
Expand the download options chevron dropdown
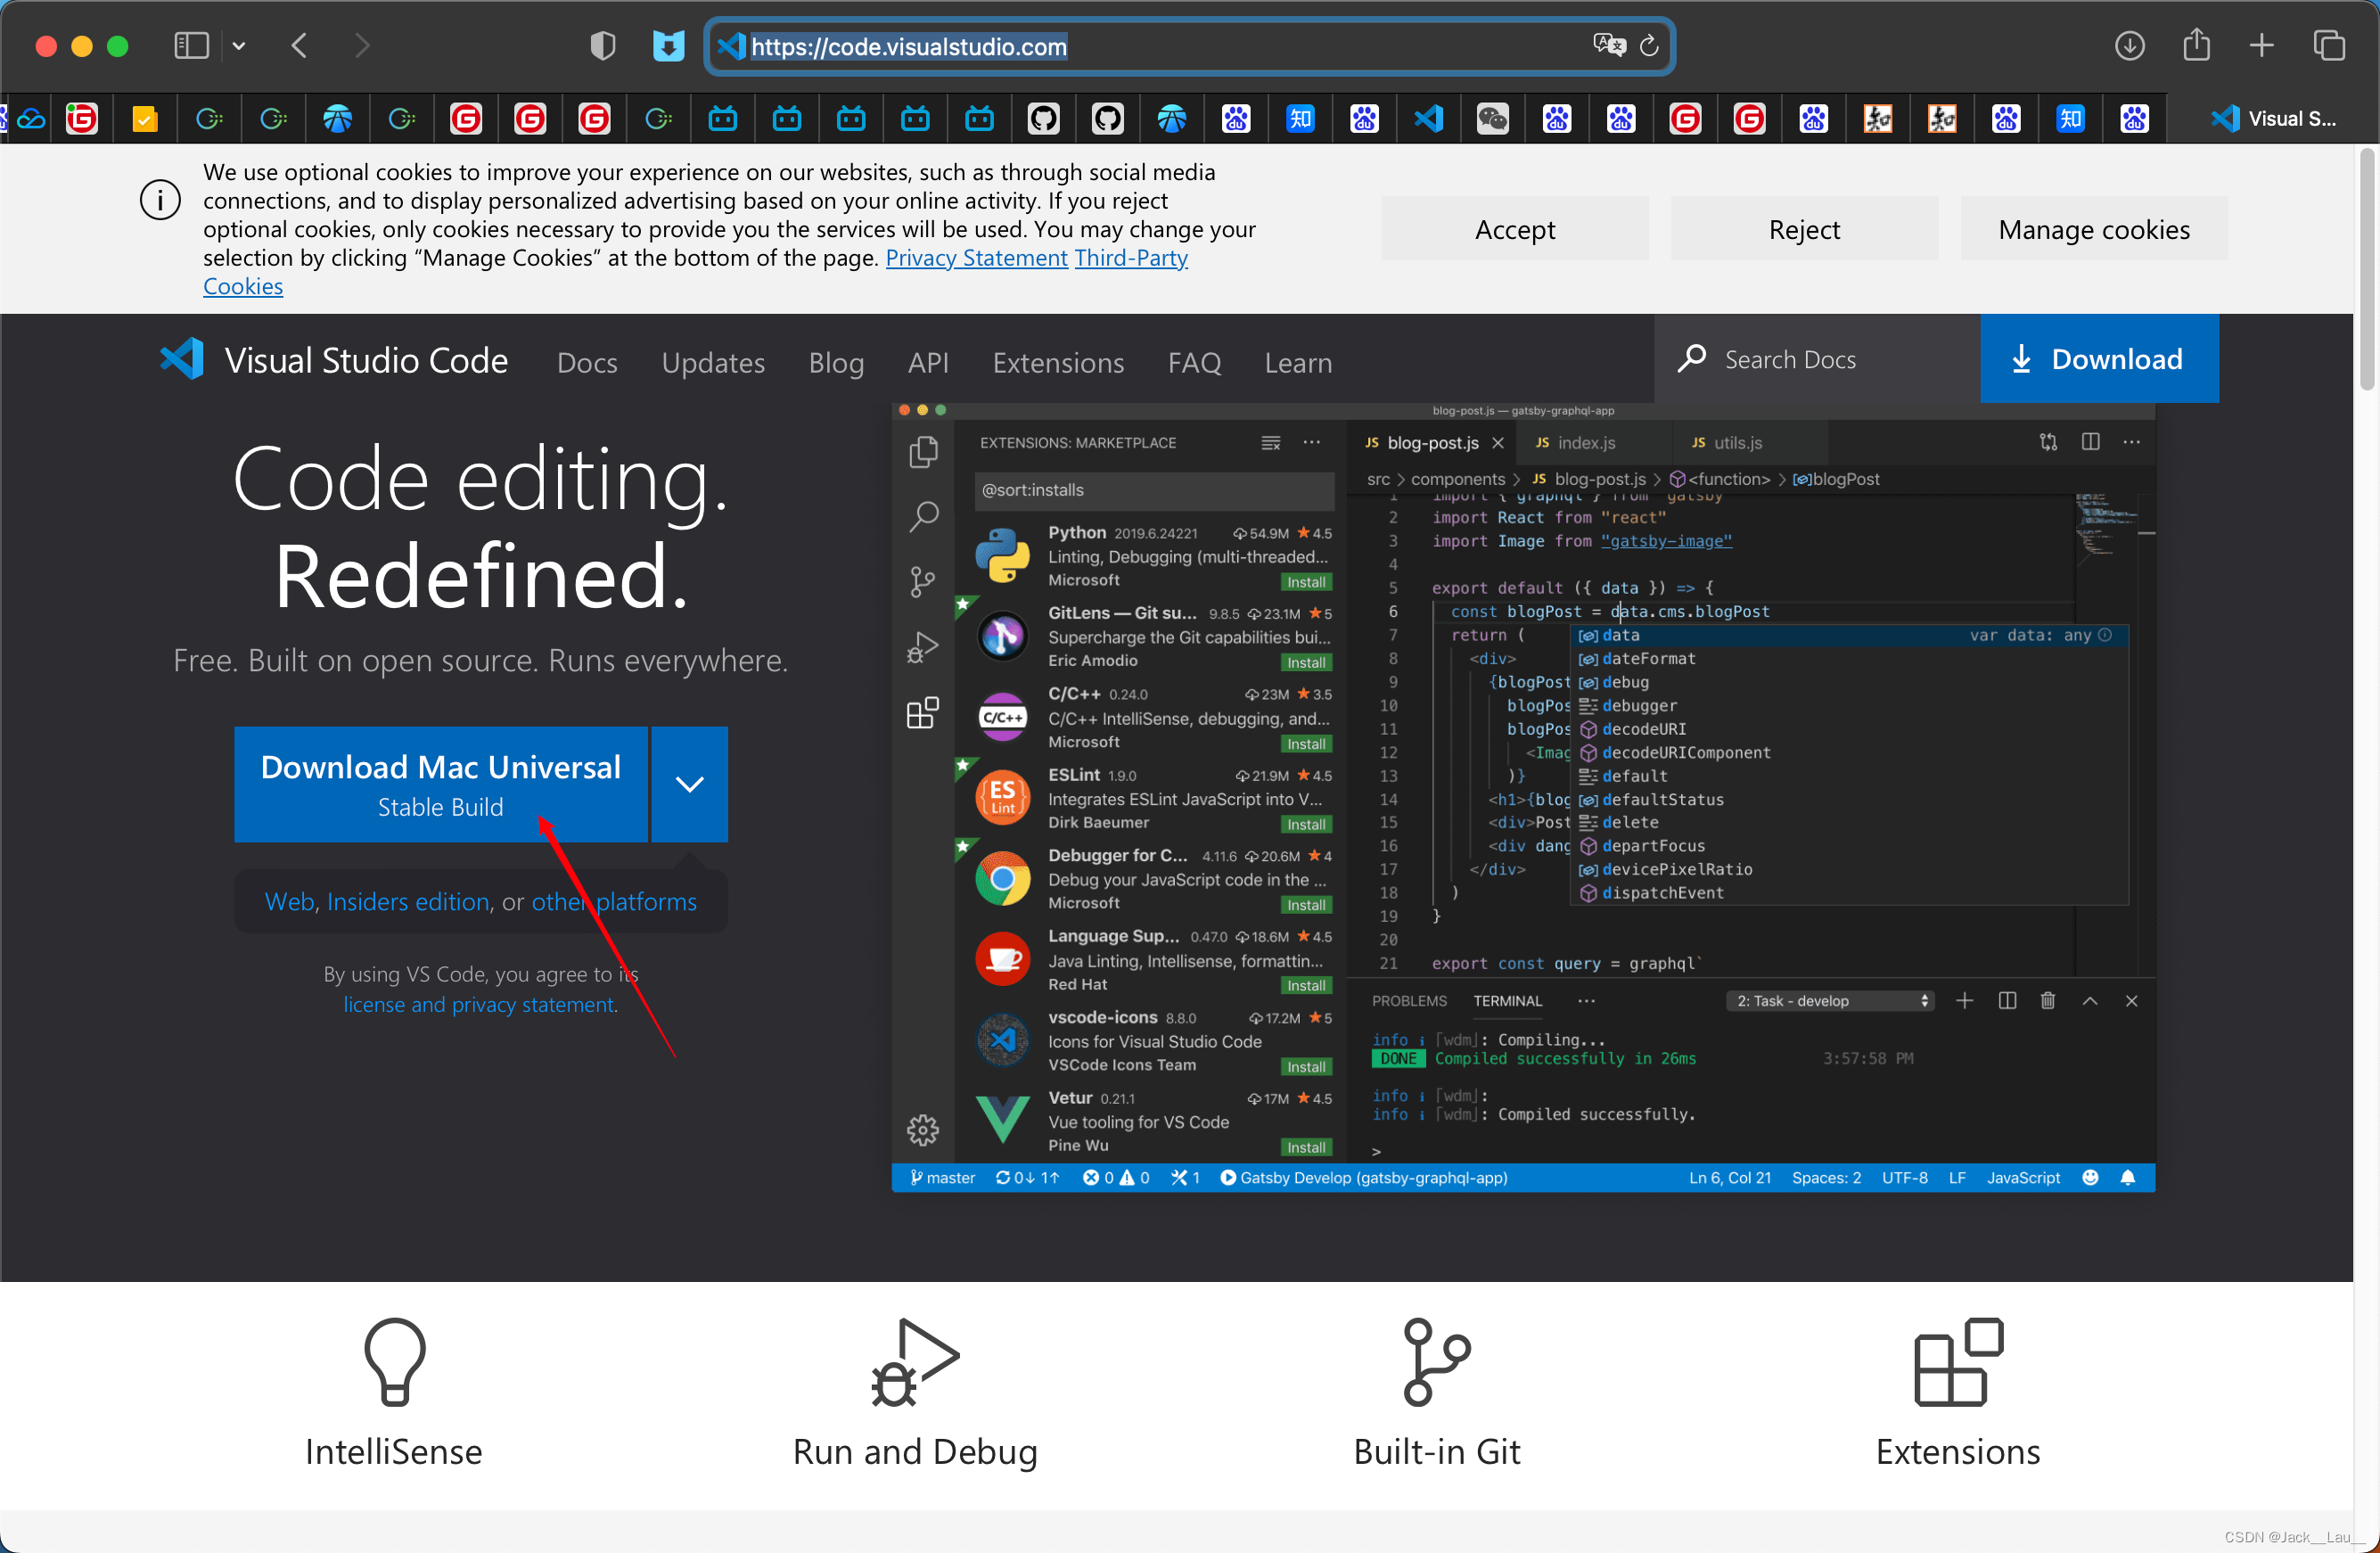click(690, 784)
